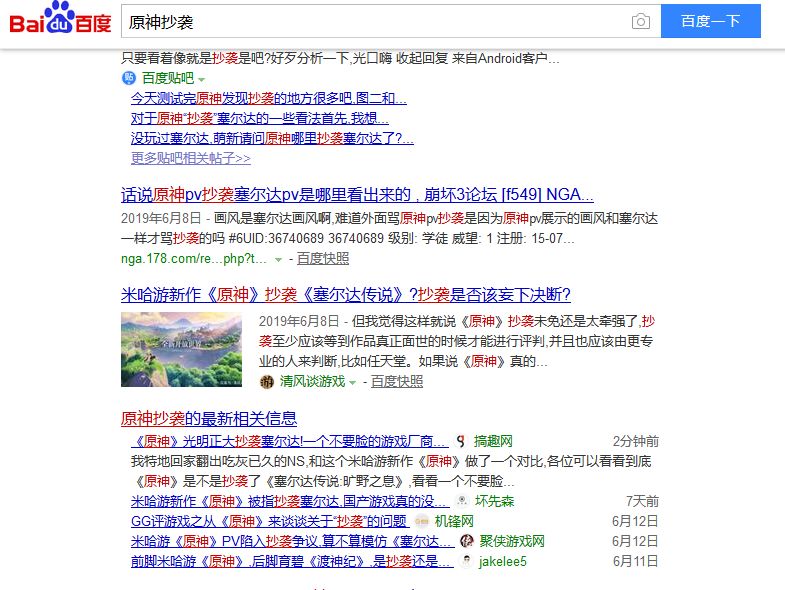
Task: Click the jakelee5 source name
Action: click(503, 561)
